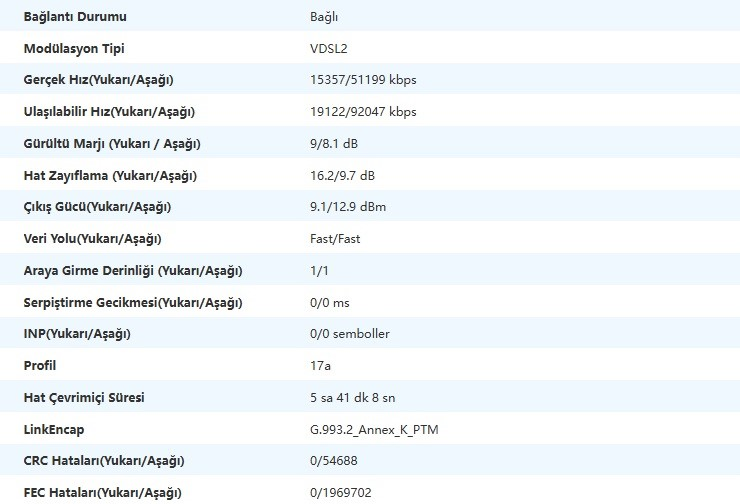Select the 'Modülasyon Tipi' label
The width and height of the screenshot is (740, 504).
click(x=74, y=49)
